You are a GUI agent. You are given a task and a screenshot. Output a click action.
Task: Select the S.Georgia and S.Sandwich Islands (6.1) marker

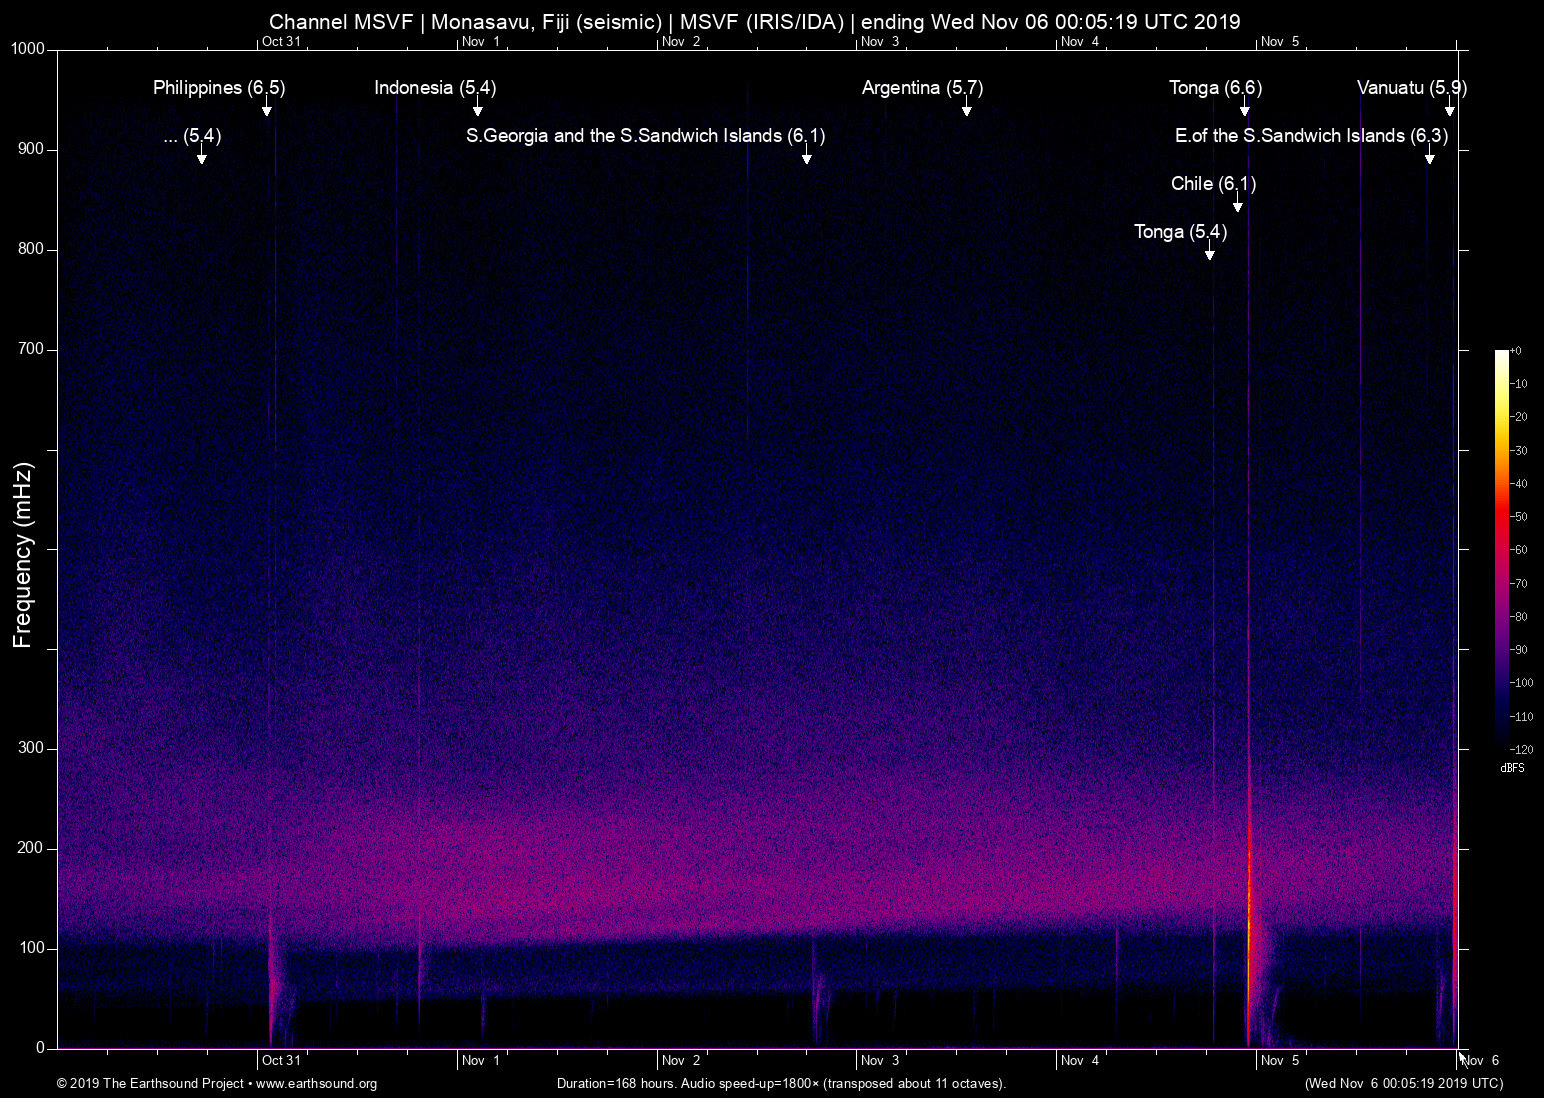pos(645,136)
